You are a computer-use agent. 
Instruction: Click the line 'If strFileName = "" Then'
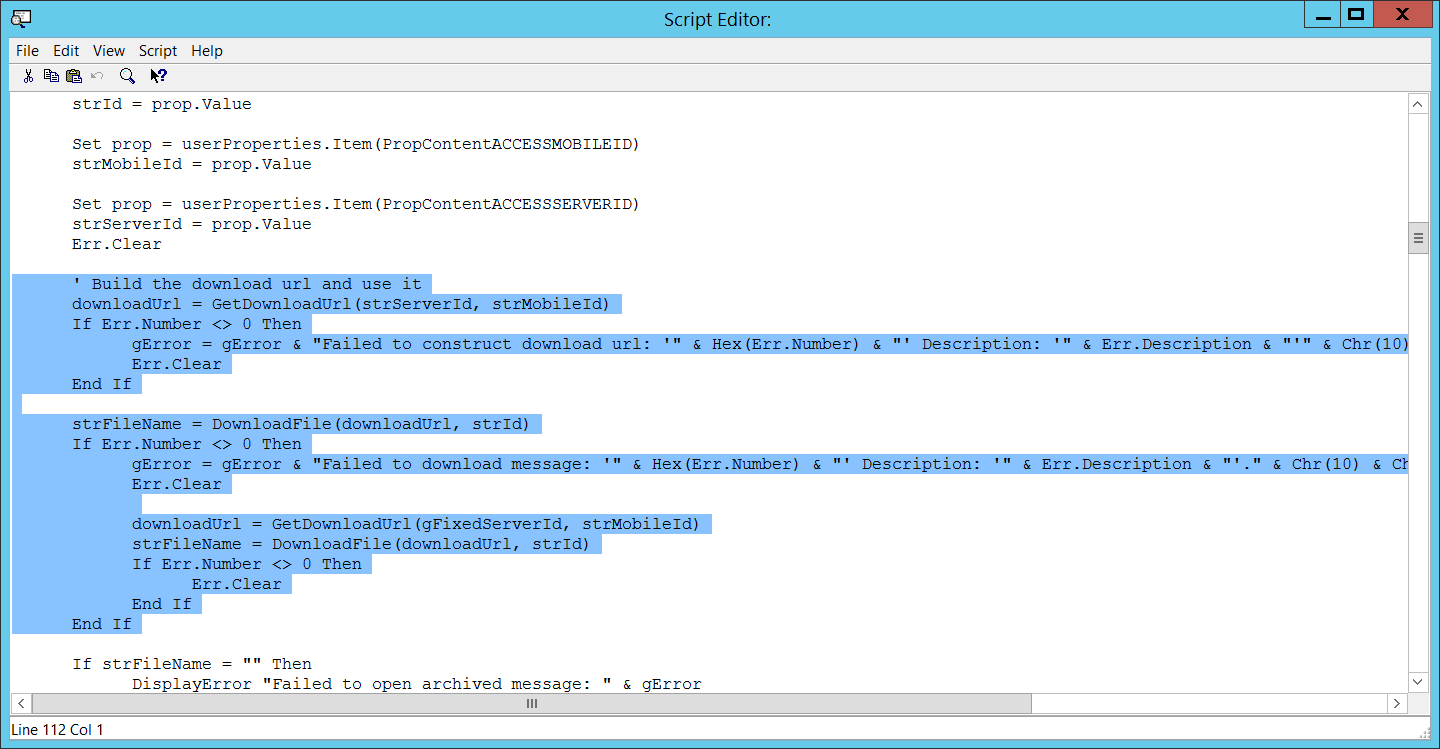click(x=192, y=664)
